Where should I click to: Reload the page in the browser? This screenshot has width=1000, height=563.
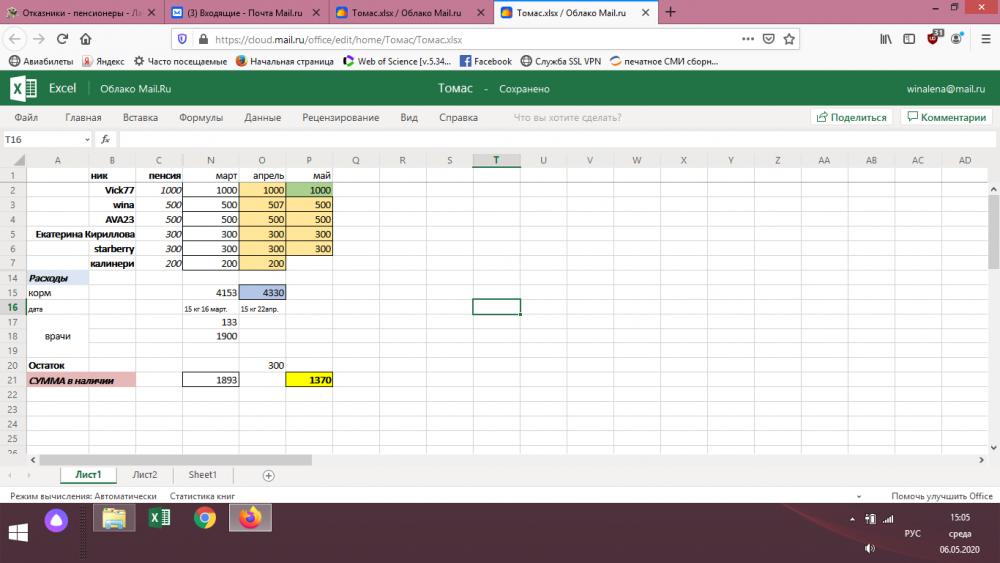click(62, 39)
